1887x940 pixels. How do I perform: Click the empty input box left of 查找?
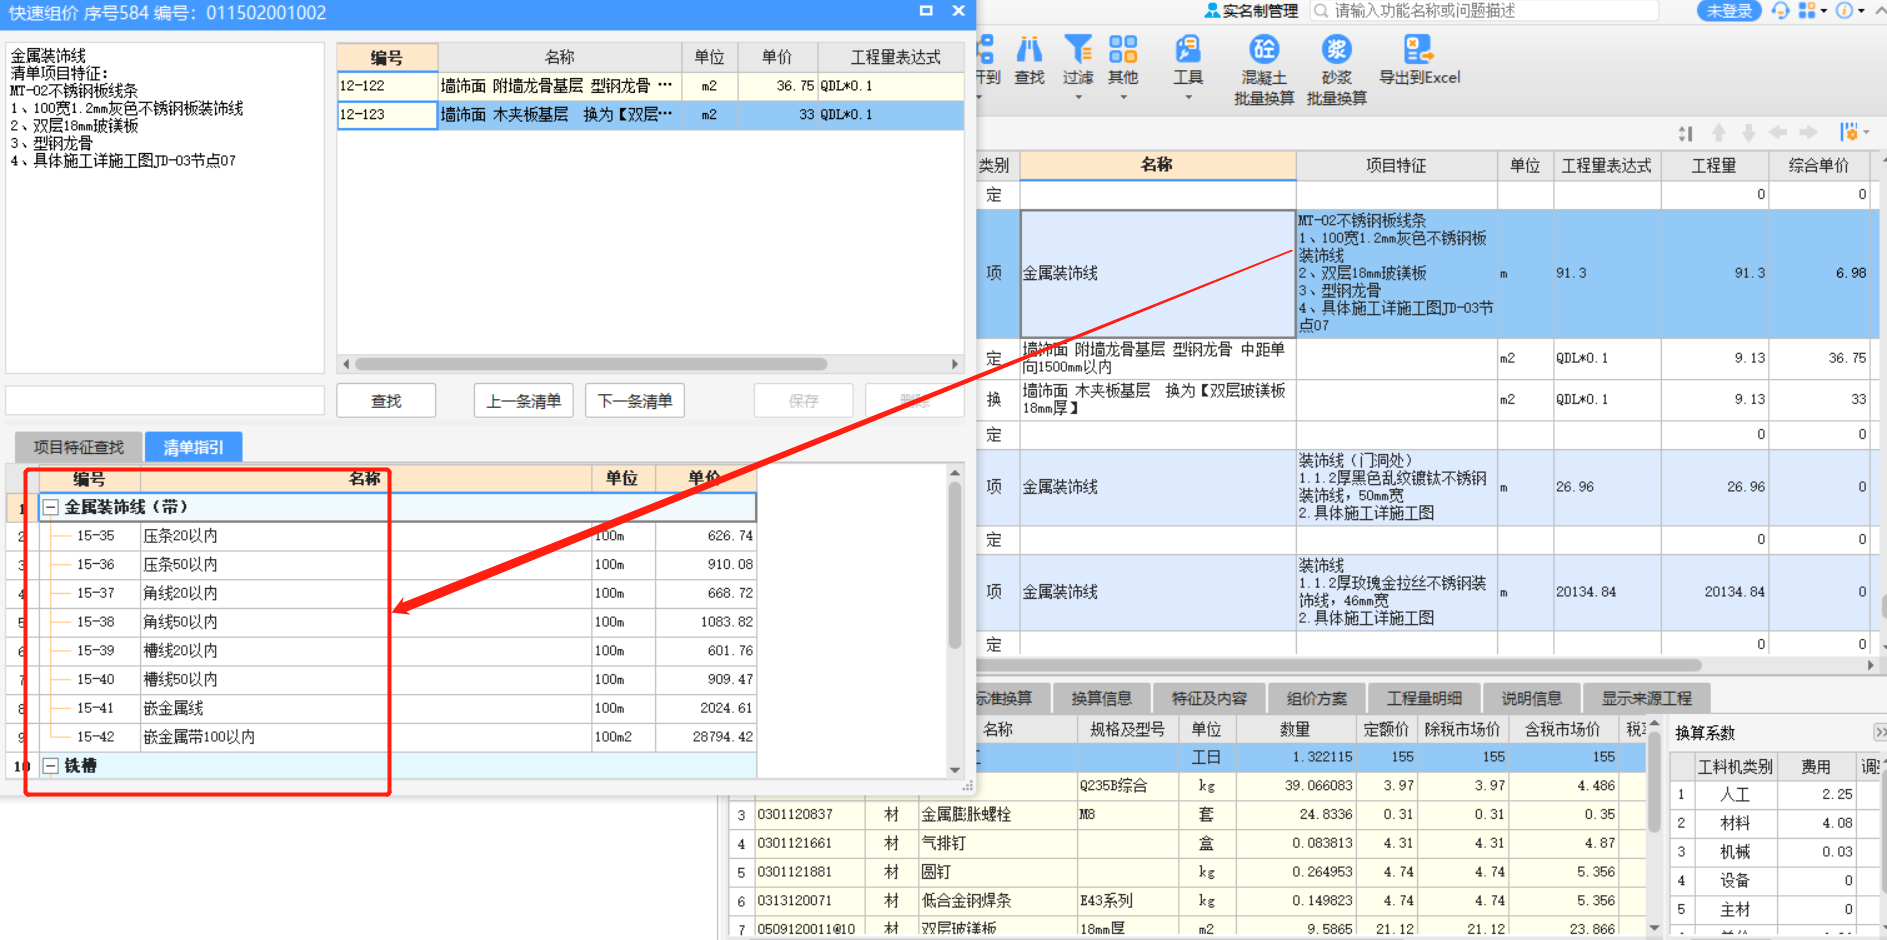(165, 401)
